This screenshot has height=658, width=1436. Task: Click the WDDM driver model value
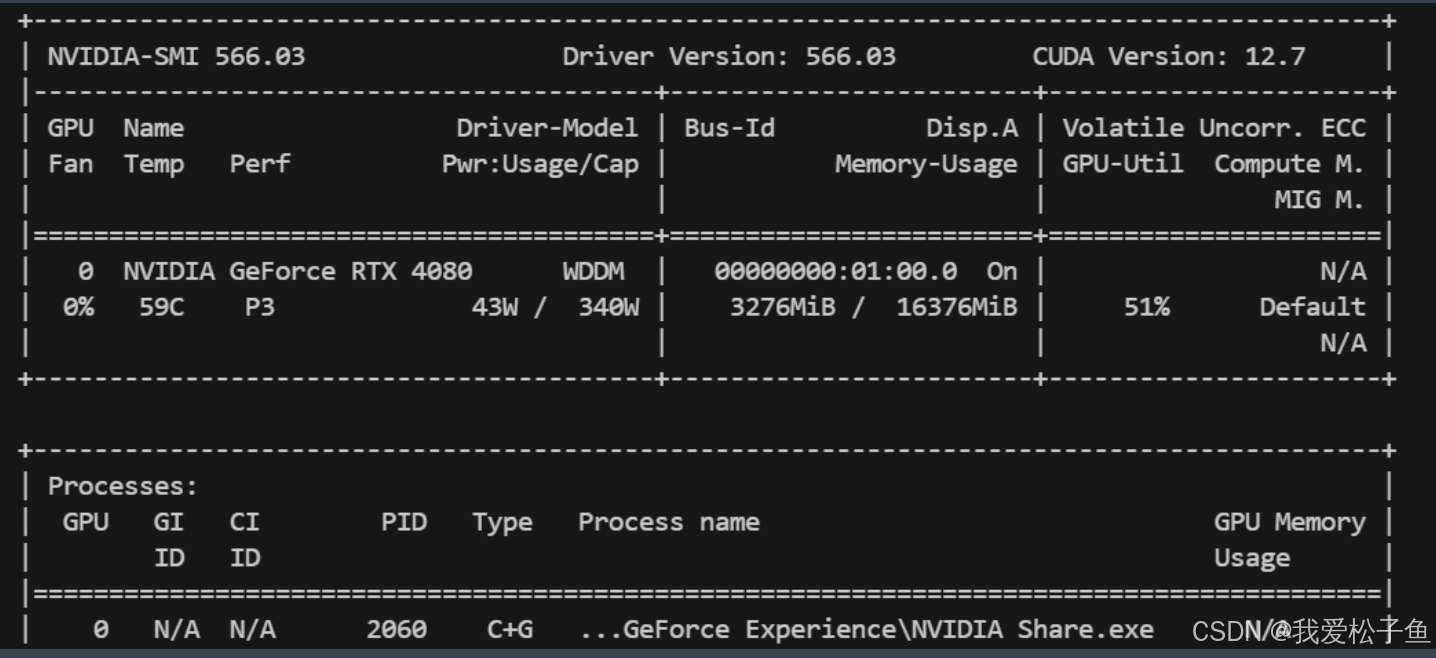(x=593, y=271)
